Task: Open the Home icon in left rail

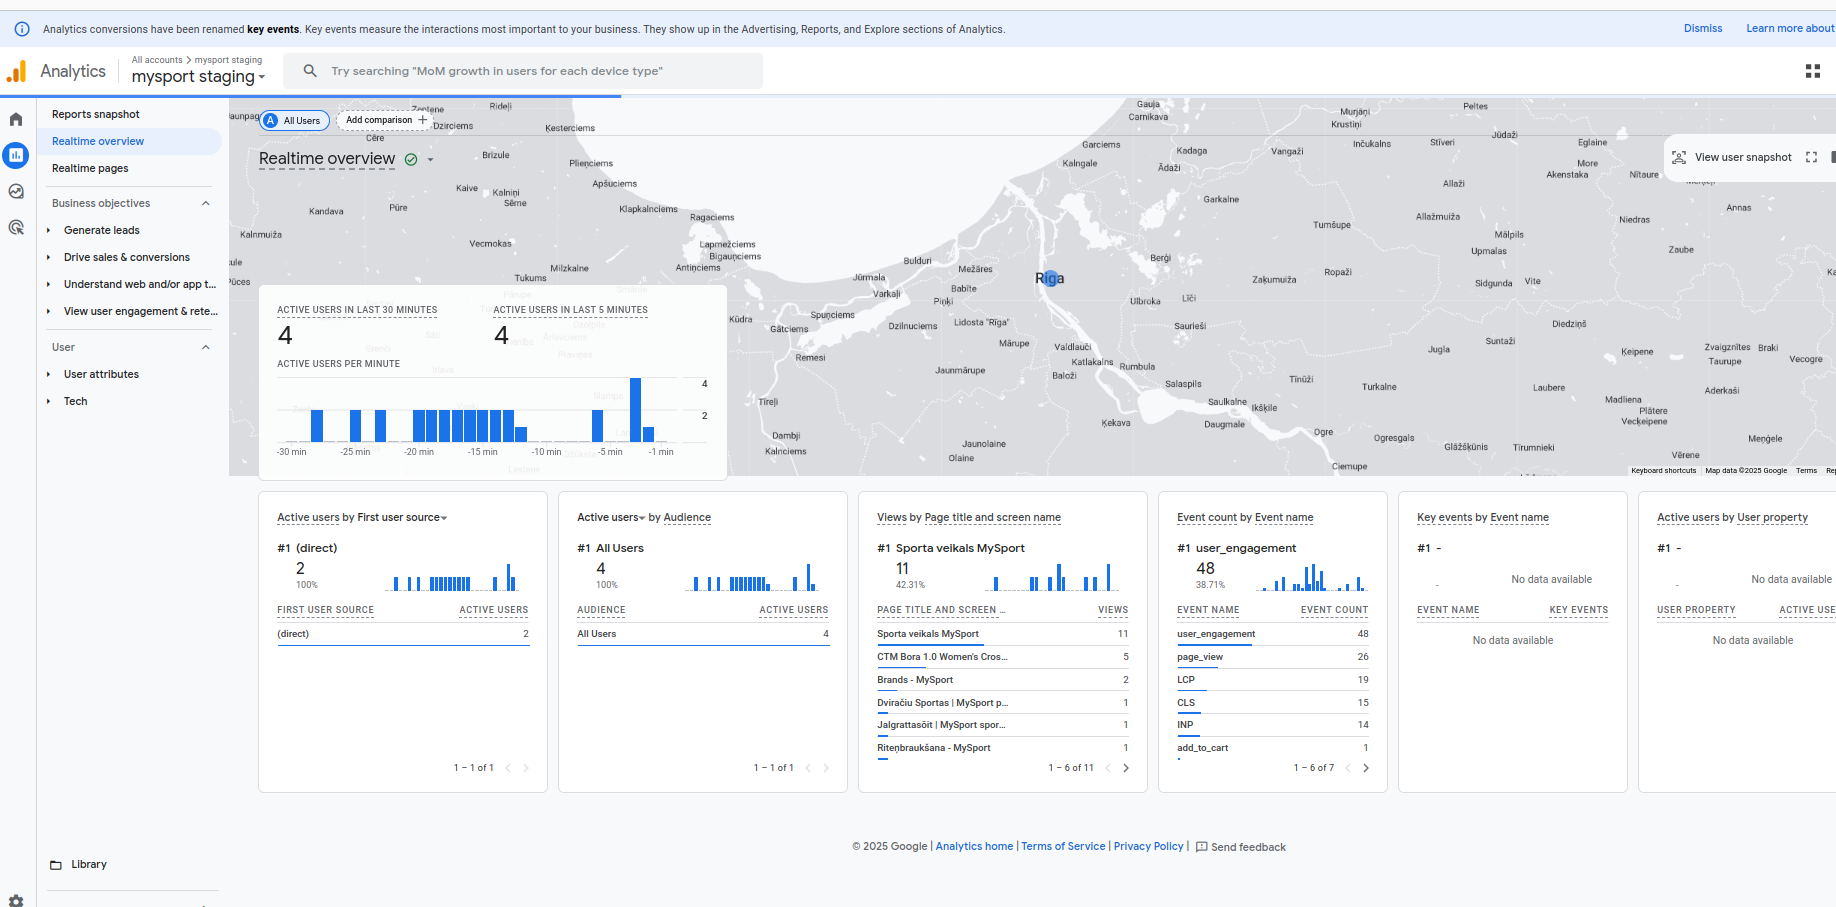Action: click(16, 119)
